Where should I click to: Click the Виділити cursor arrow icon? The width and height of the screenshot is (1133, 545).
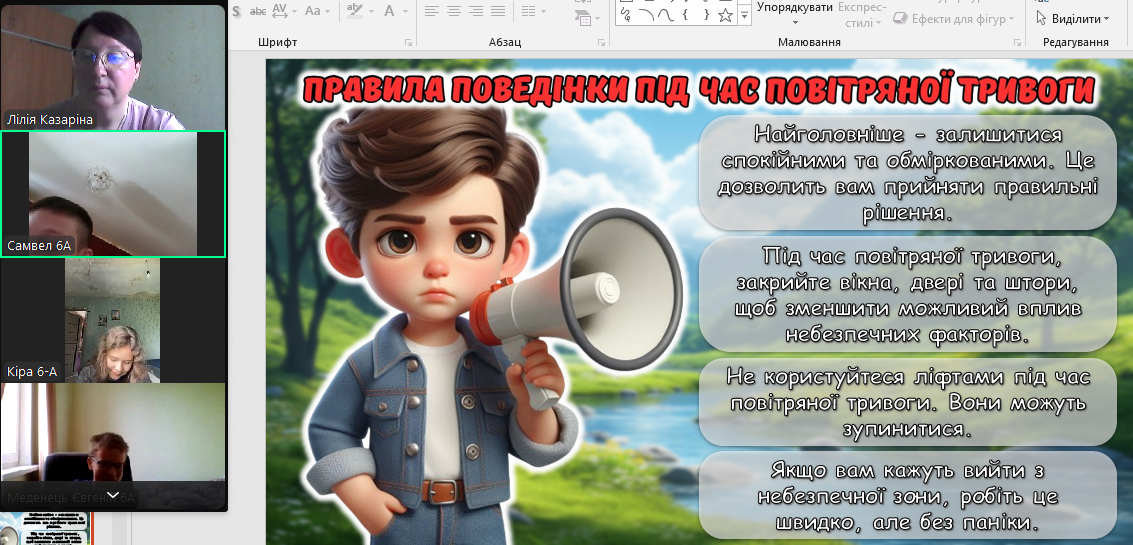pos(1041,18)
